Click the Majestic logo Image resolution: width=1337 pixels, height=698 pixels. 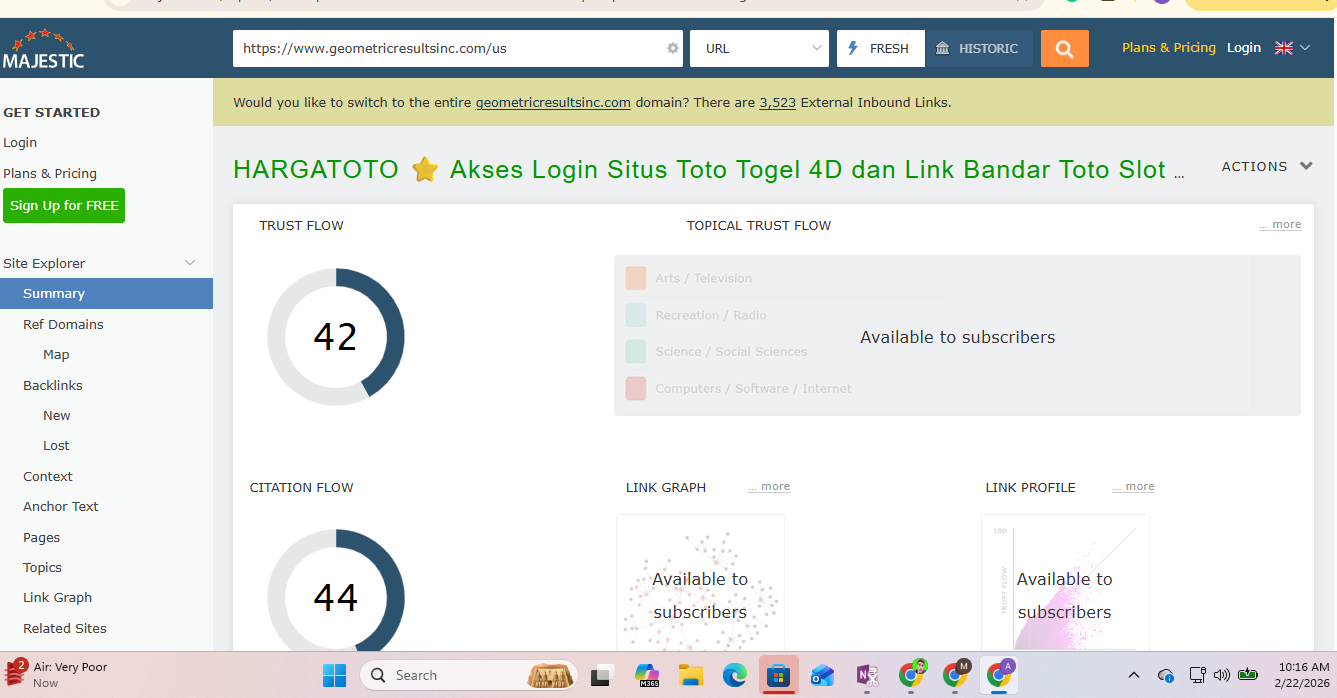pyautogui.click(x=43, y=48)
